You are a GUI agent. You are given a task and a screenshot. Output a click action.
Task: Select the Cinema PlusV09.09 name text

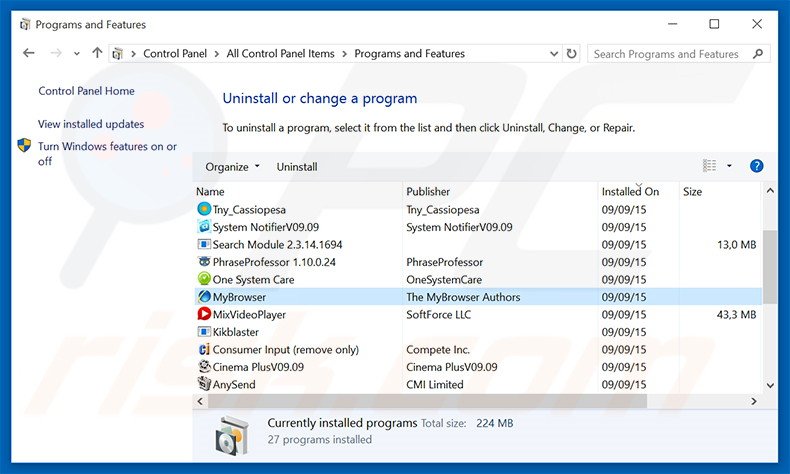pos(258,367)
